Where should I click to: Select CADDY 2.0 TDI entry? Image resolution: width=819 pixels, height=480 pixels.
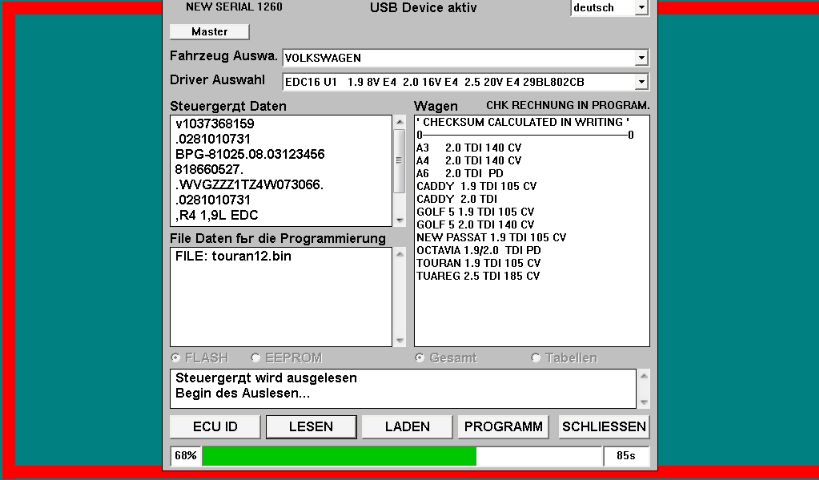(x=457, y=199)
